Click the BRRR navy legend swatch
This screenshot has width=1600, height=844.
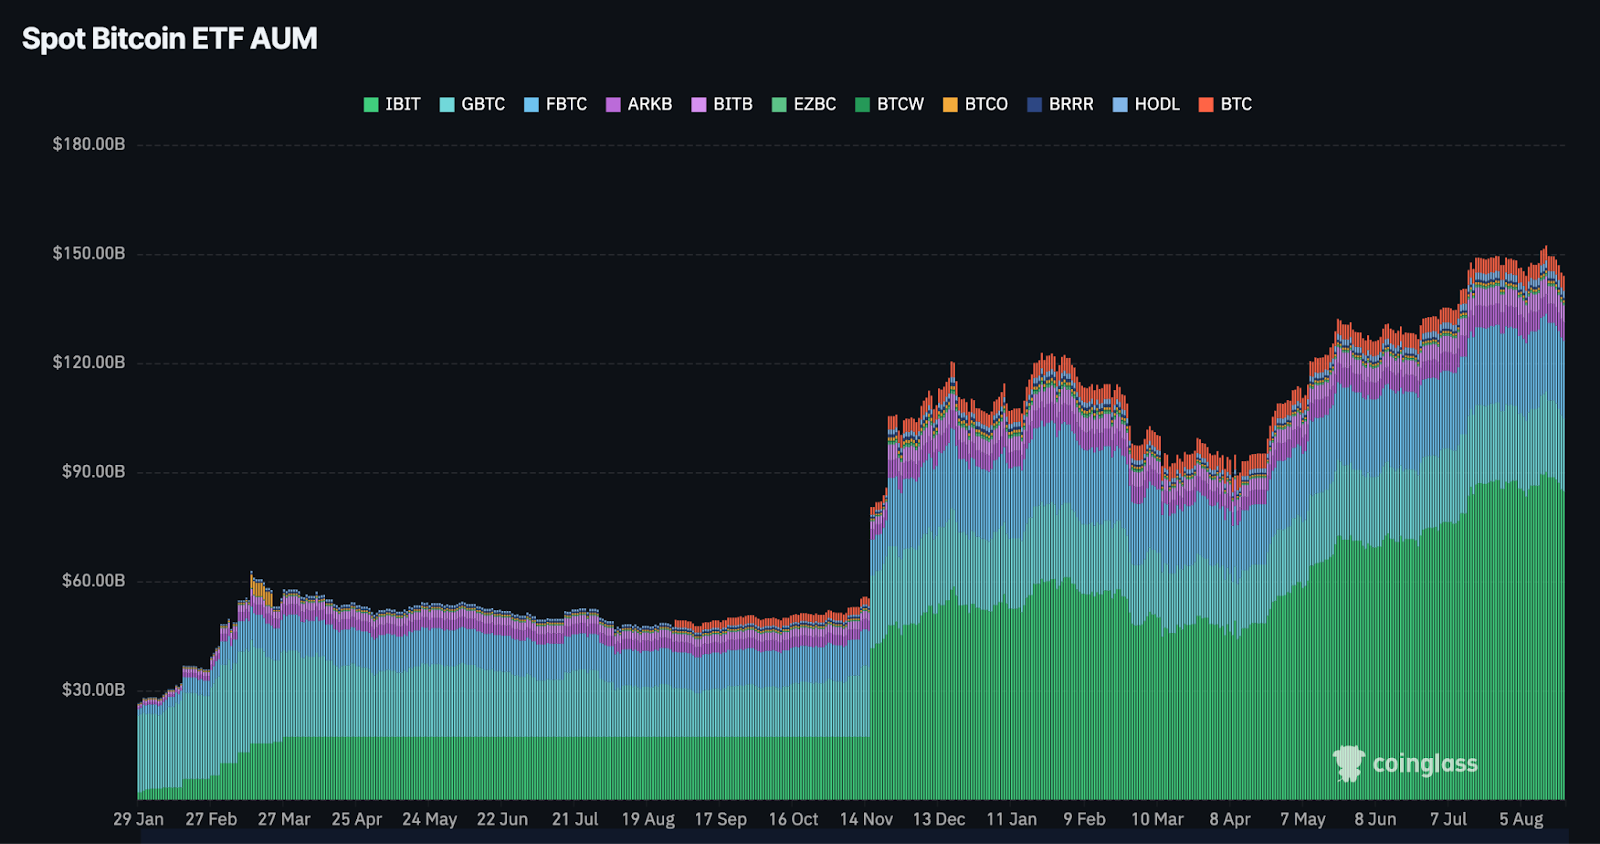[1035, 105]
